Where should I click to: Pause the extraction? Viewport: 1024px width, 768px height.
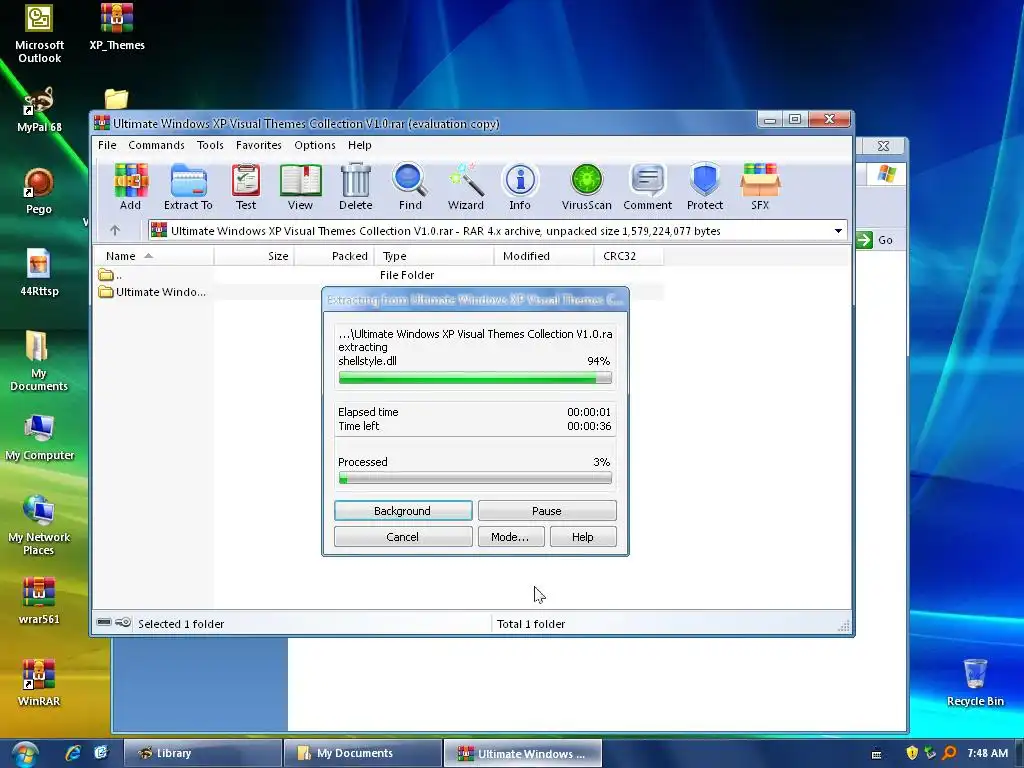pyautogui.click(x=547, y=511)
